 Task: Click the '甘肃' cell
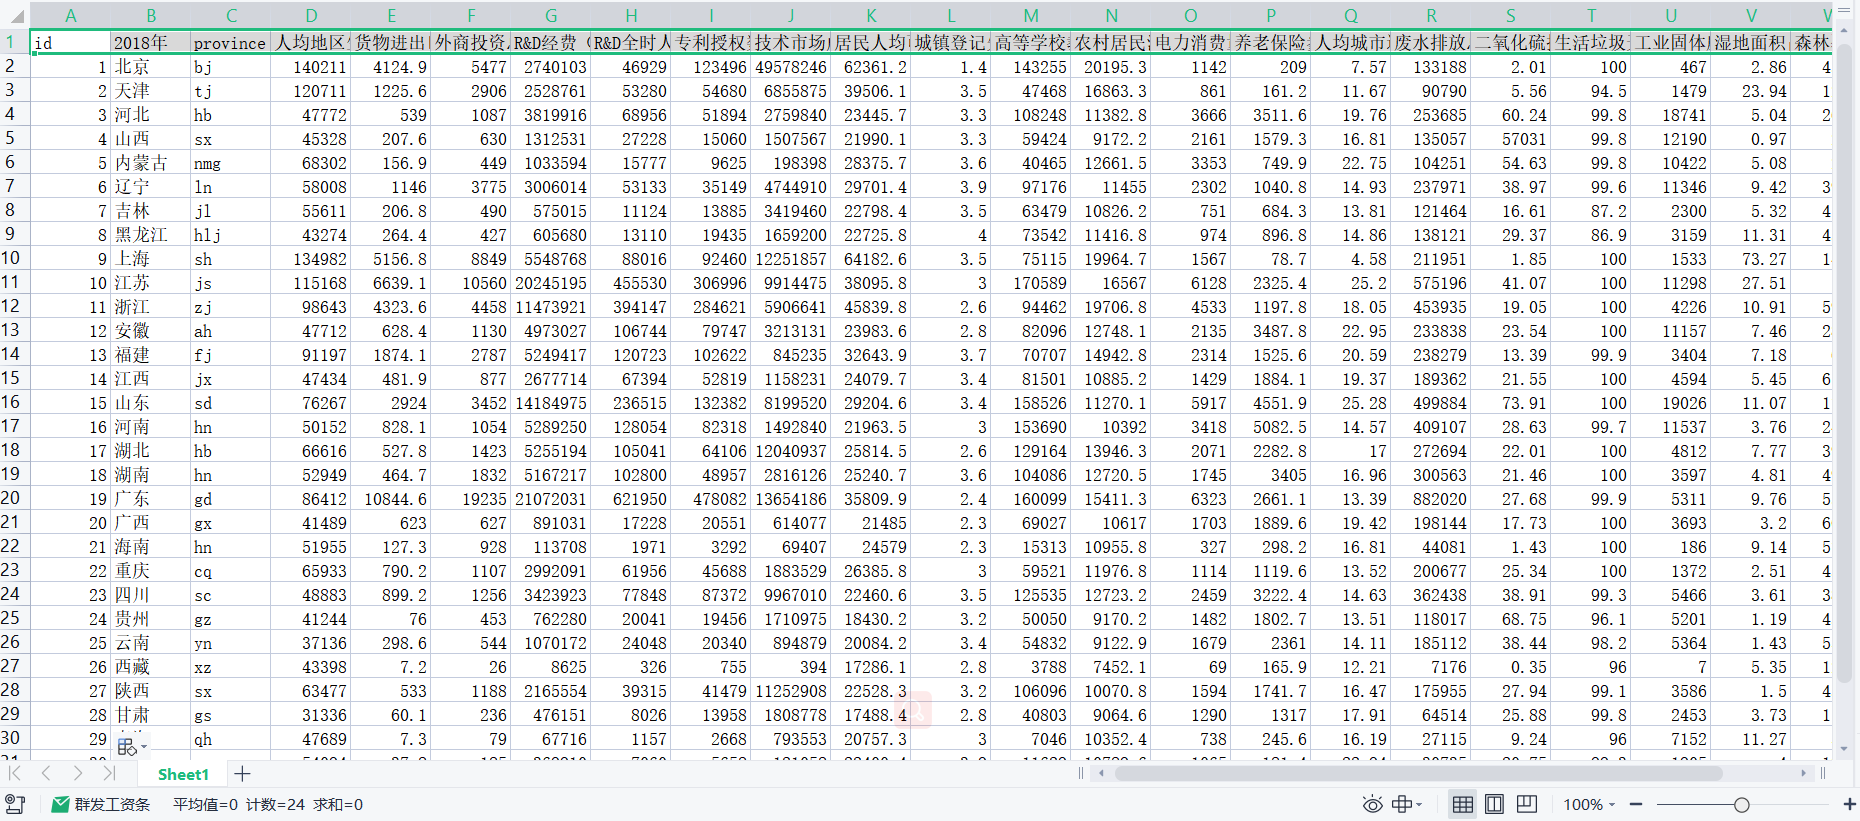151,715
